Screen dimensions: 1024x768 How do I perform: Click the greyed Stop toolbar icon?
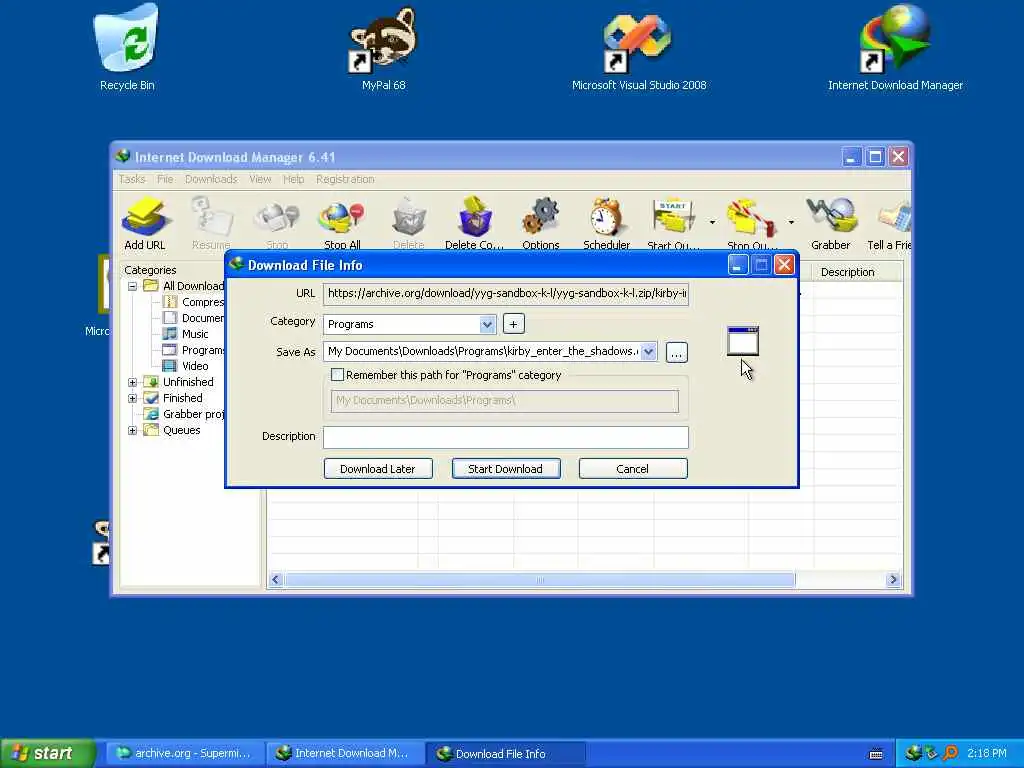[277, 223]
